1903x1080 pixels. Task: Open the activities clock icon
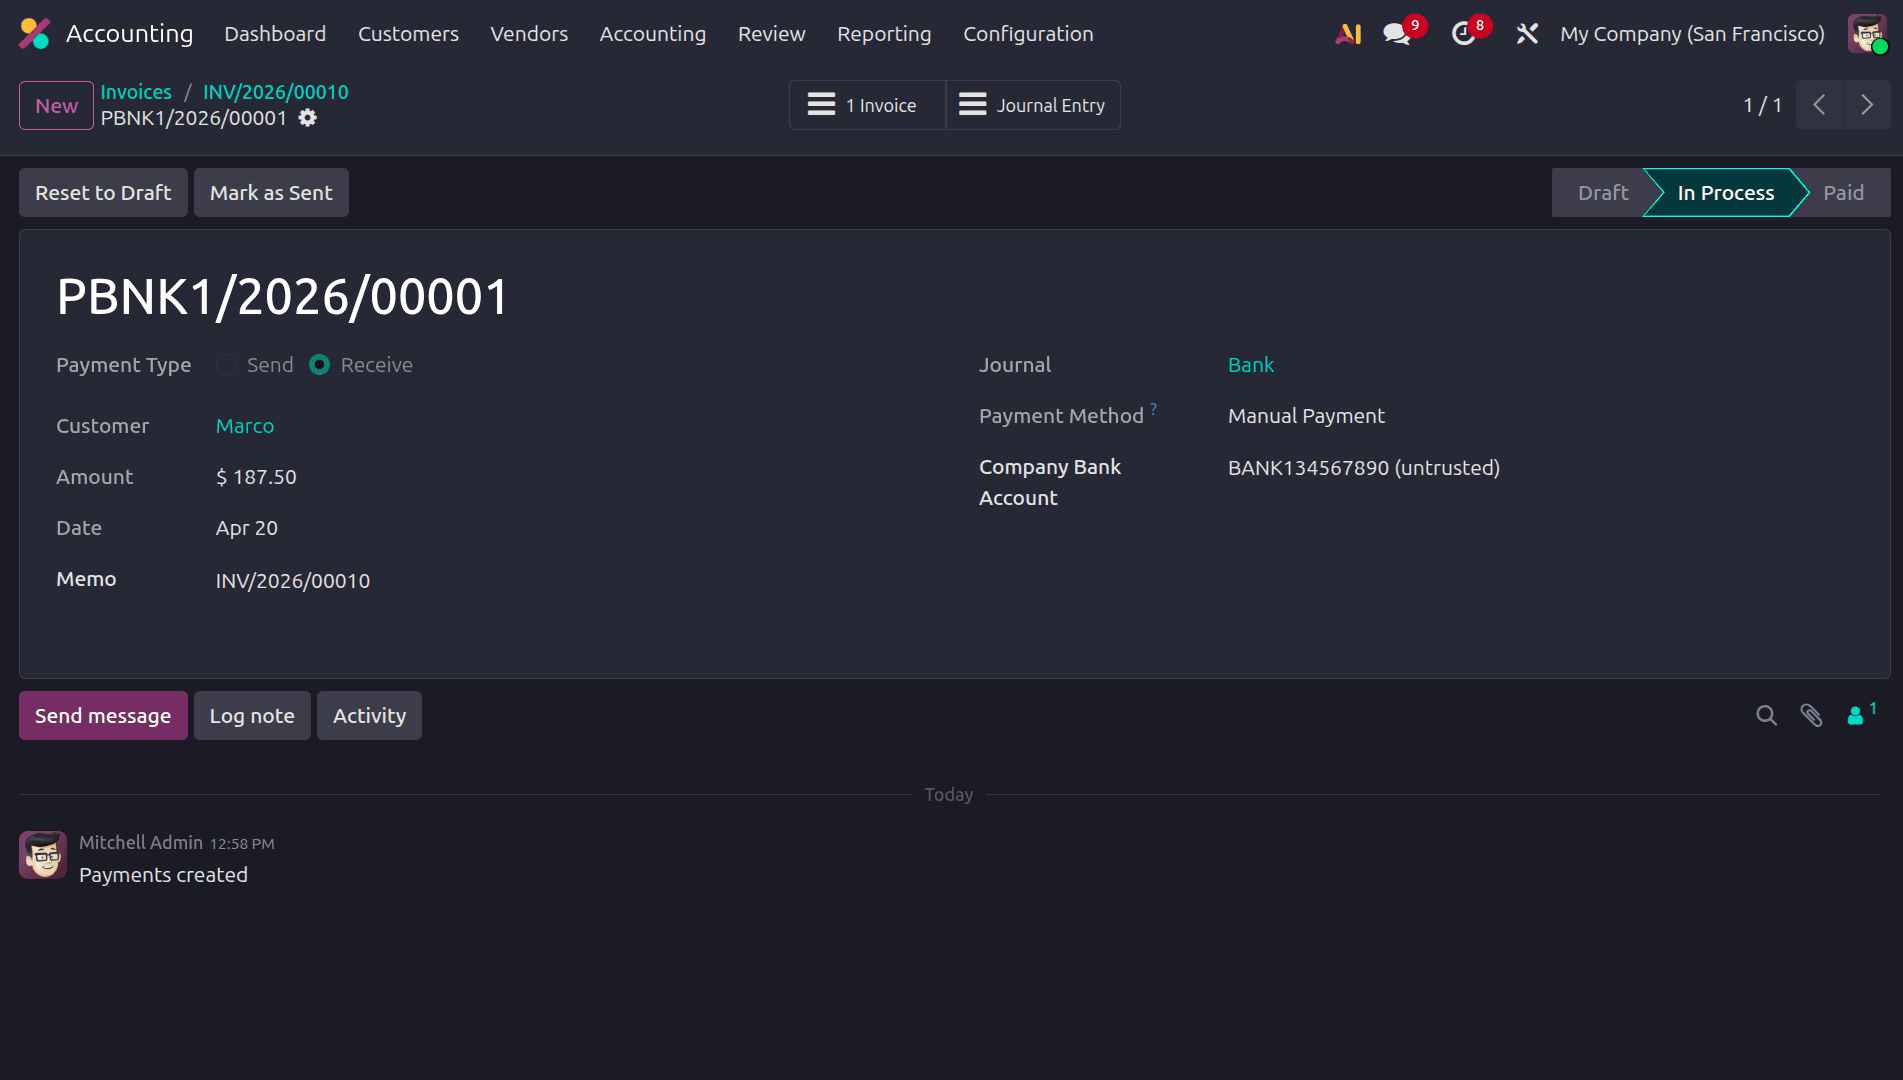point(1462,32)
